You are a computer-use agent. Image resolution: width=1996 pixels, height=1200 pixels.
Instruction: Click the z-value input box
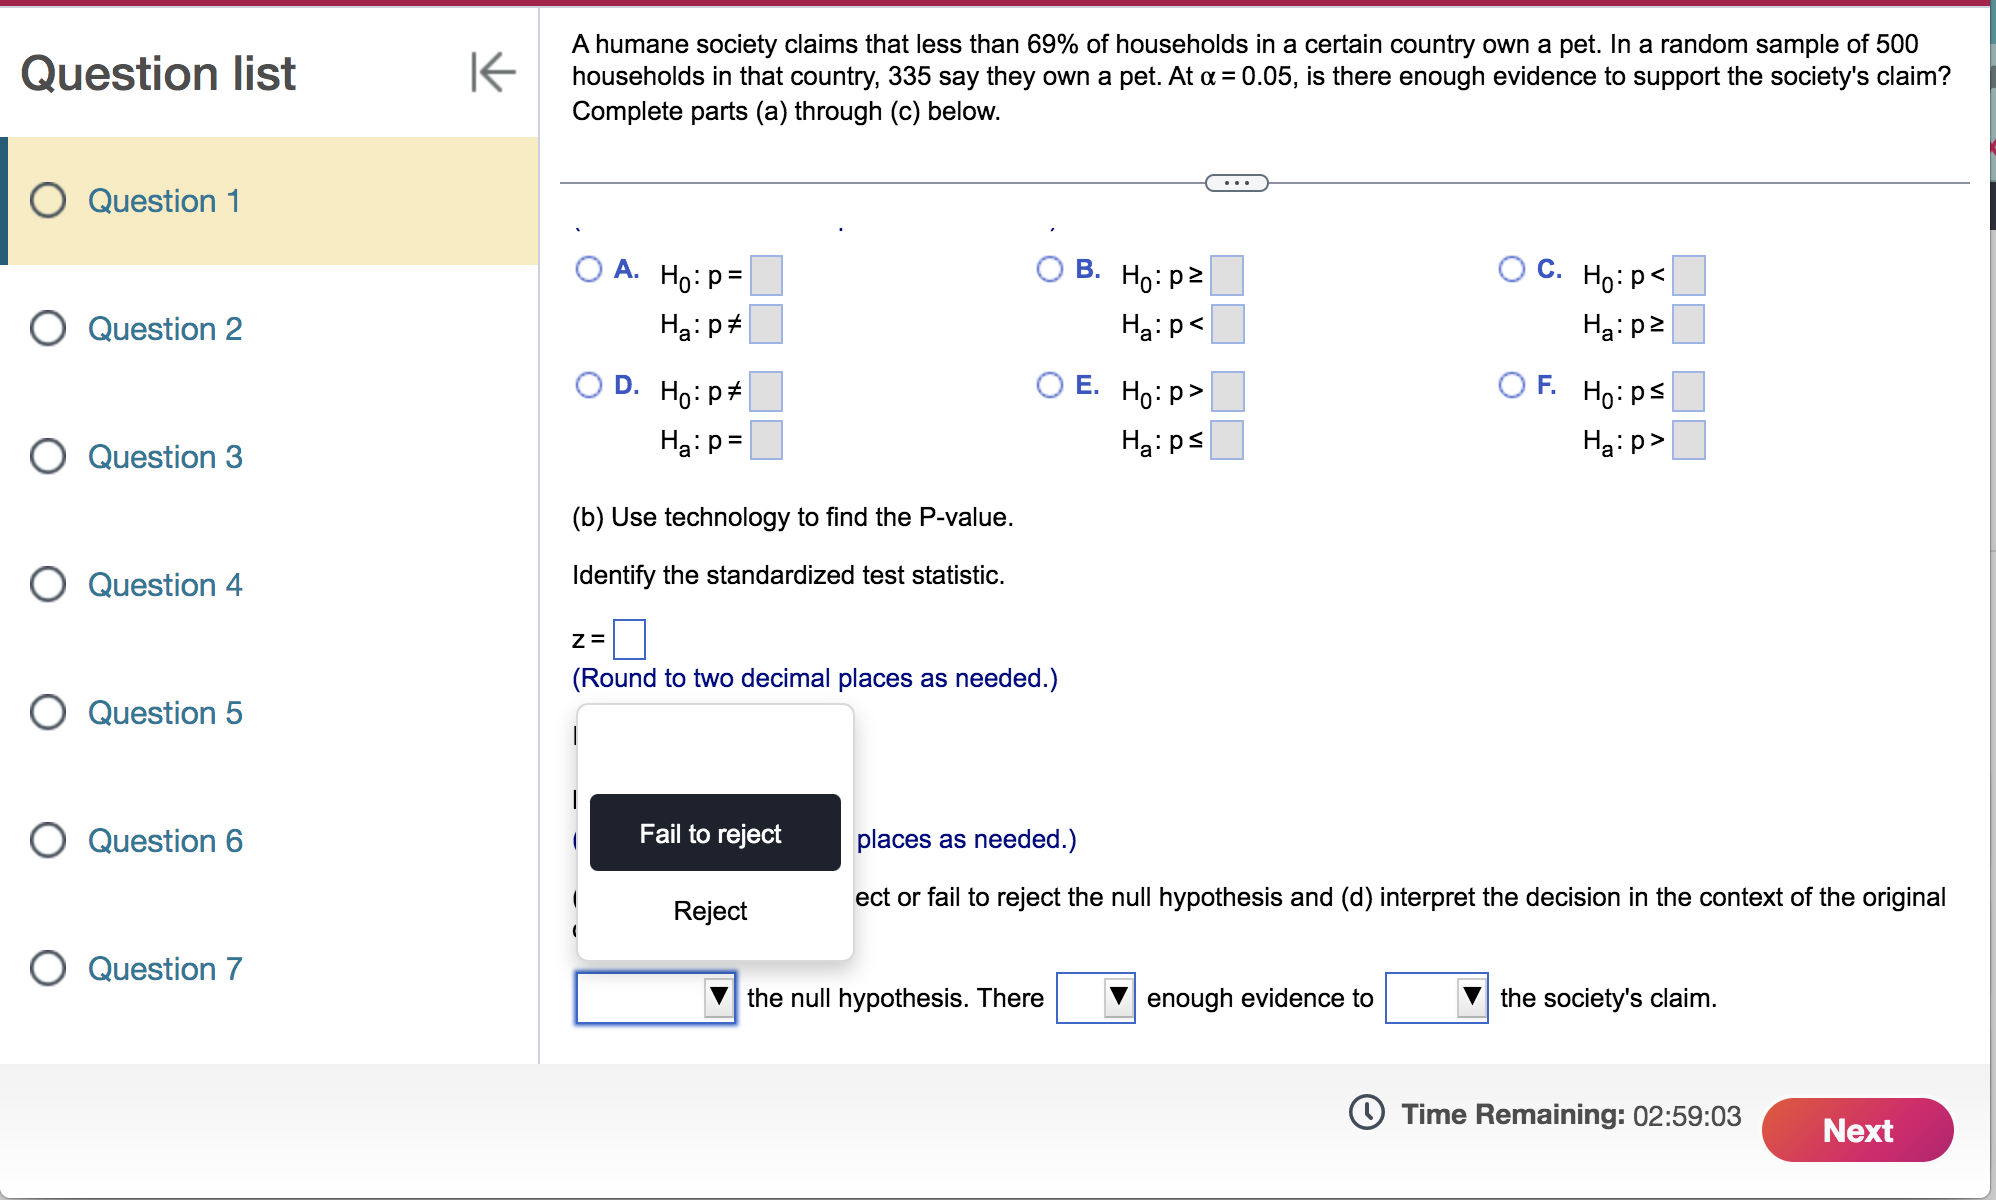(x=629, y=638)
